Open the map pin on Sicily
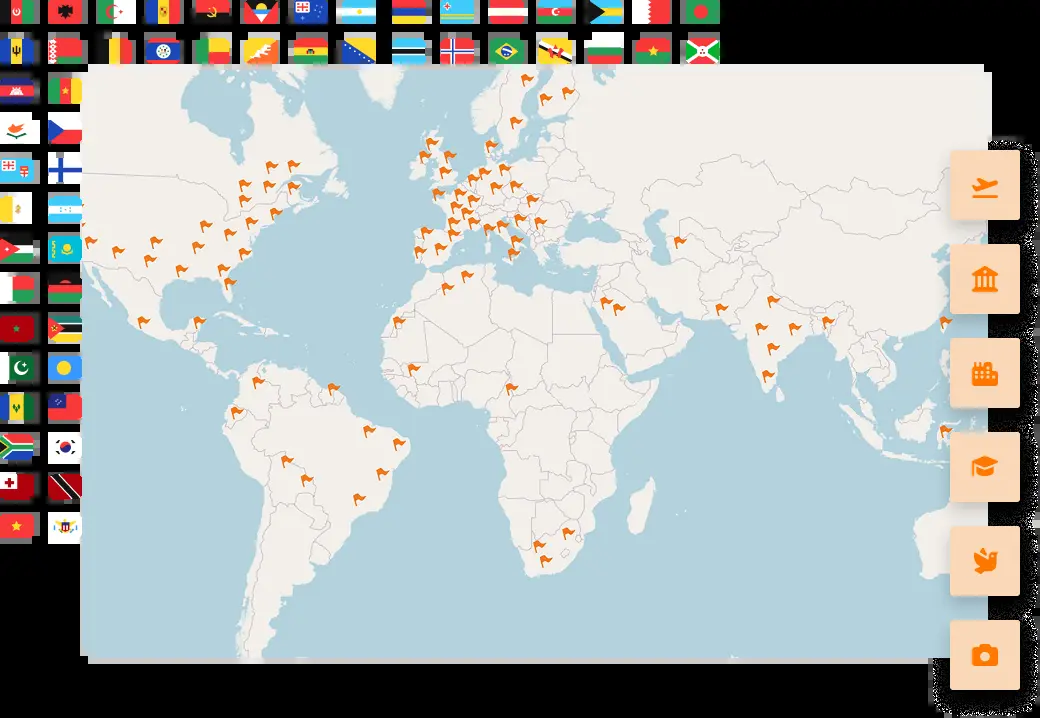 pos(512,254)
